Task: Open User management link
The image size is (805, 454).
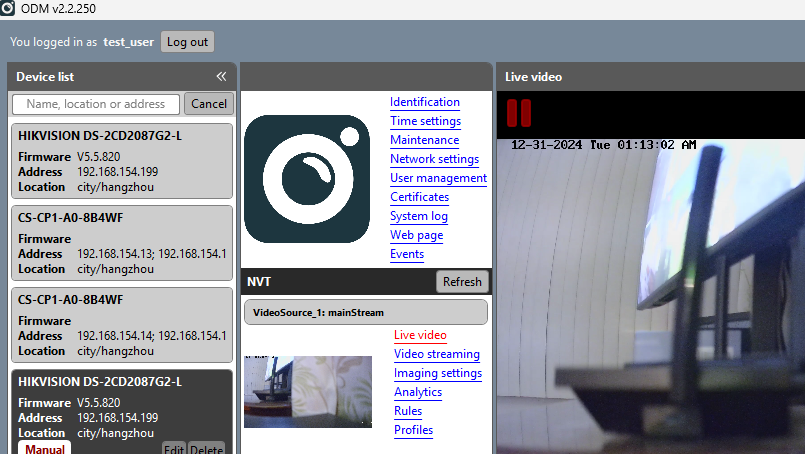Action: (x=438, y=178)
